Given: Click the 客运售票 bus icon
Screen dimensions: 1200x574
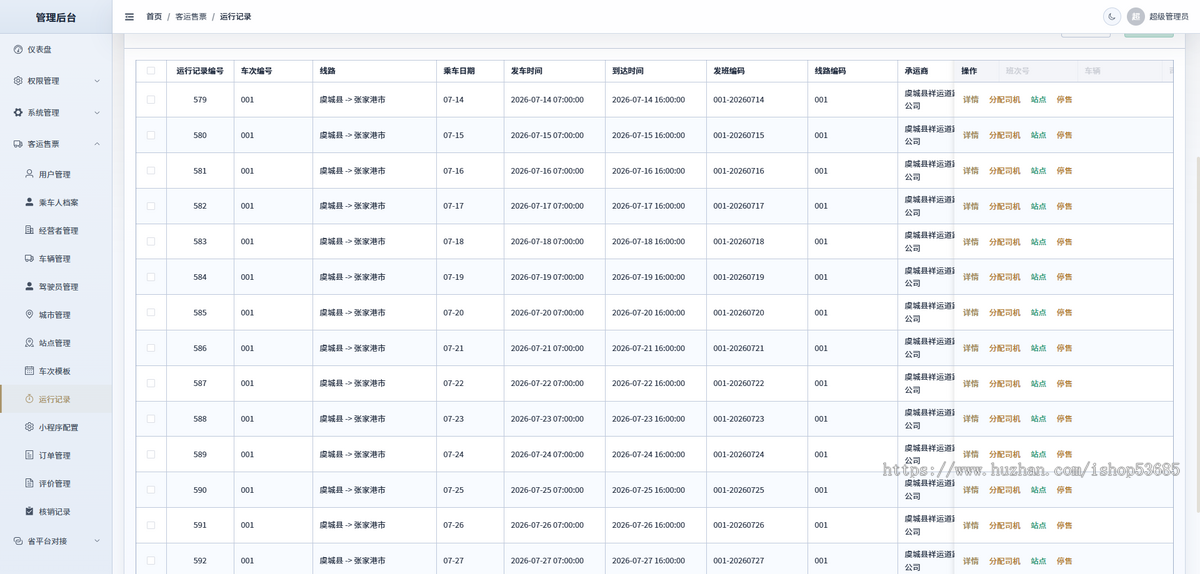Looking at the screenshot, I should pos(18,144).
